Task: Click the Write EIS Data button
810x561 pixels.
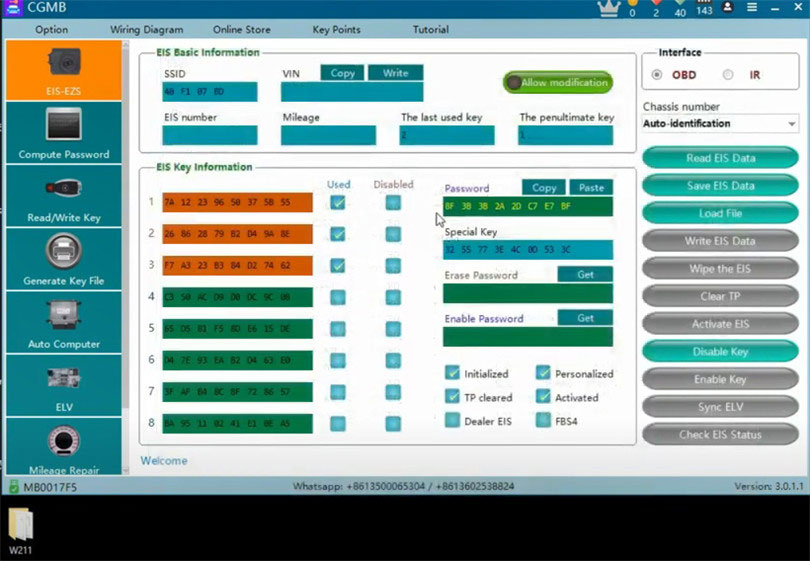Action: point(720,241)
